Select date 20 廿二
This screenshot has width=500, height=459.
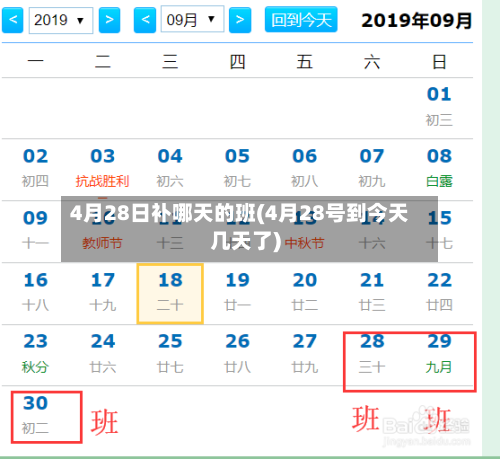point(305,293)
